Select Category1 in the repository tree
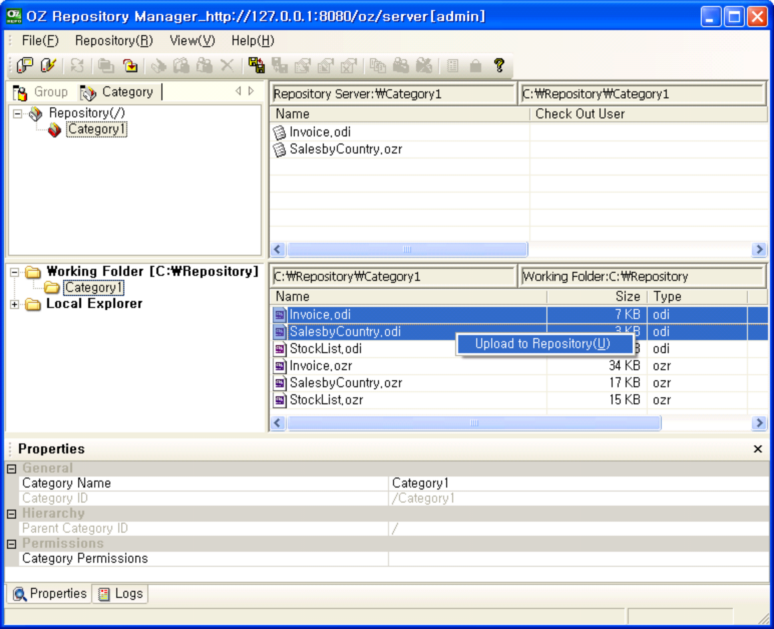 pyautogui.click(x=96, y=129)
